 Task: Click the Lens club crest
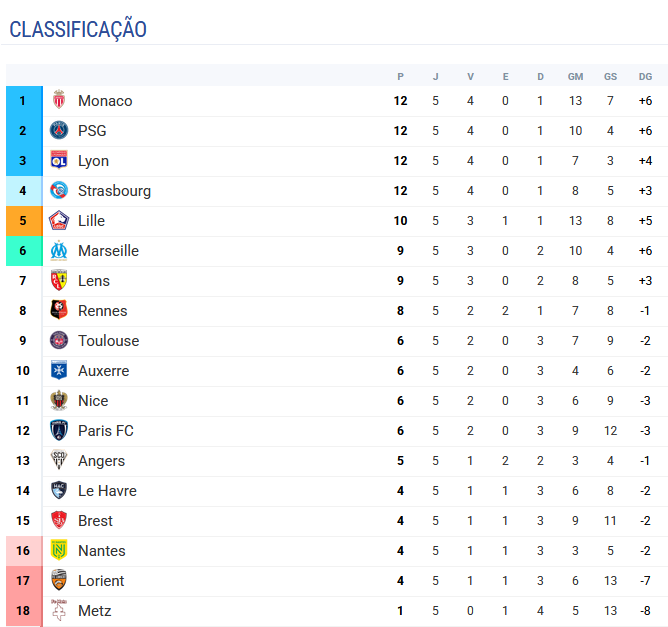tap(59, 281)
